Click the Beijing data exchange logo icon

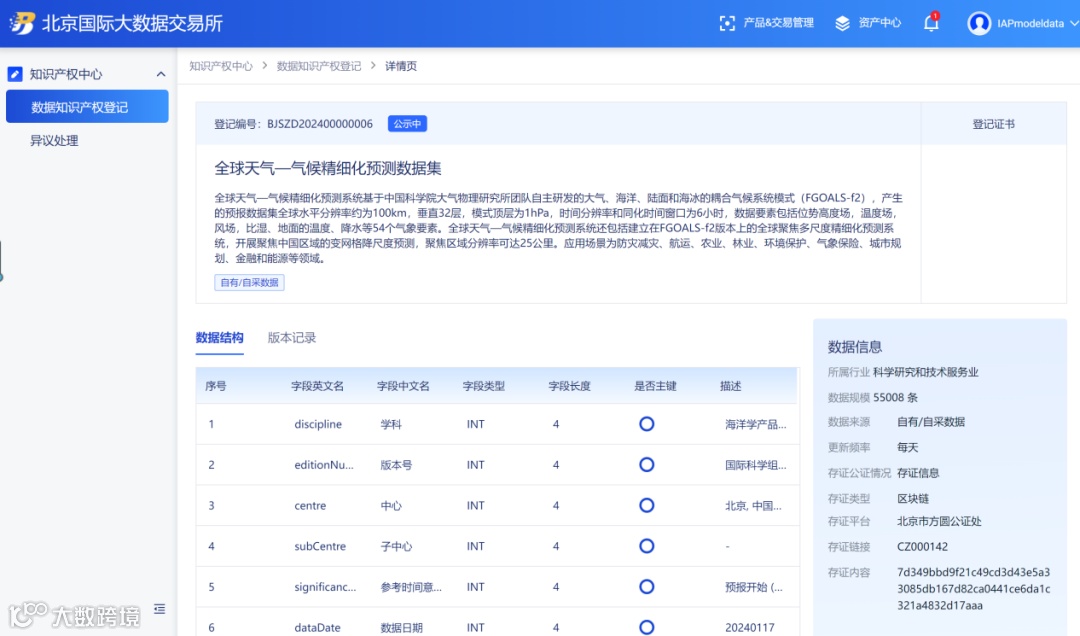tap(22, 23)
